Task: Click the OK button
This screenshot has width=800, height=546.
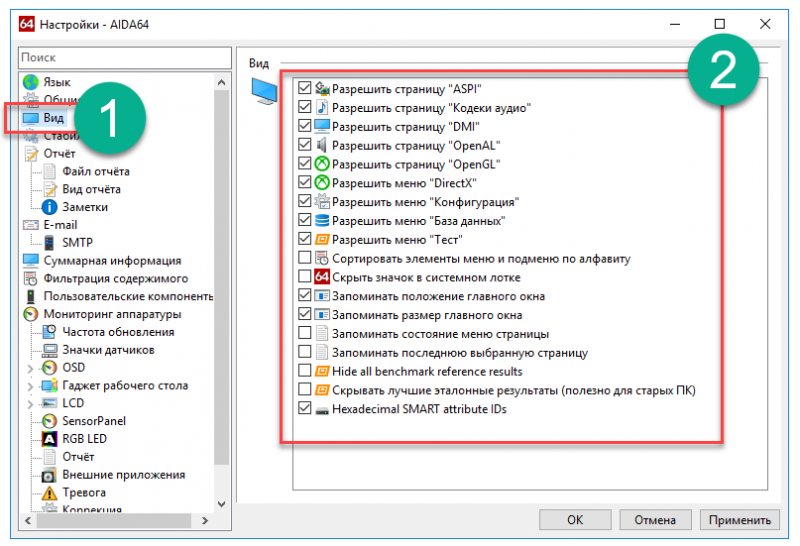Action: 575,519
